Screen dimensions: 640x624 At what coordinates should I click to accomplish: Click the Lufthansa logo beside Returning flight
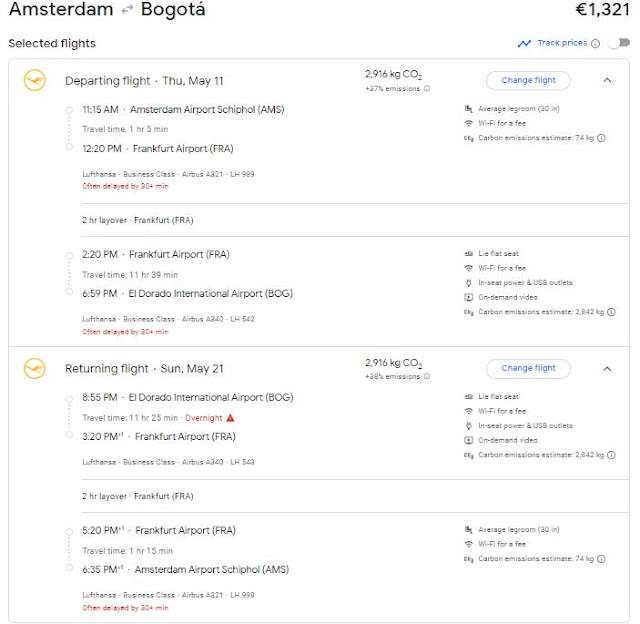[x=35, y=368]
